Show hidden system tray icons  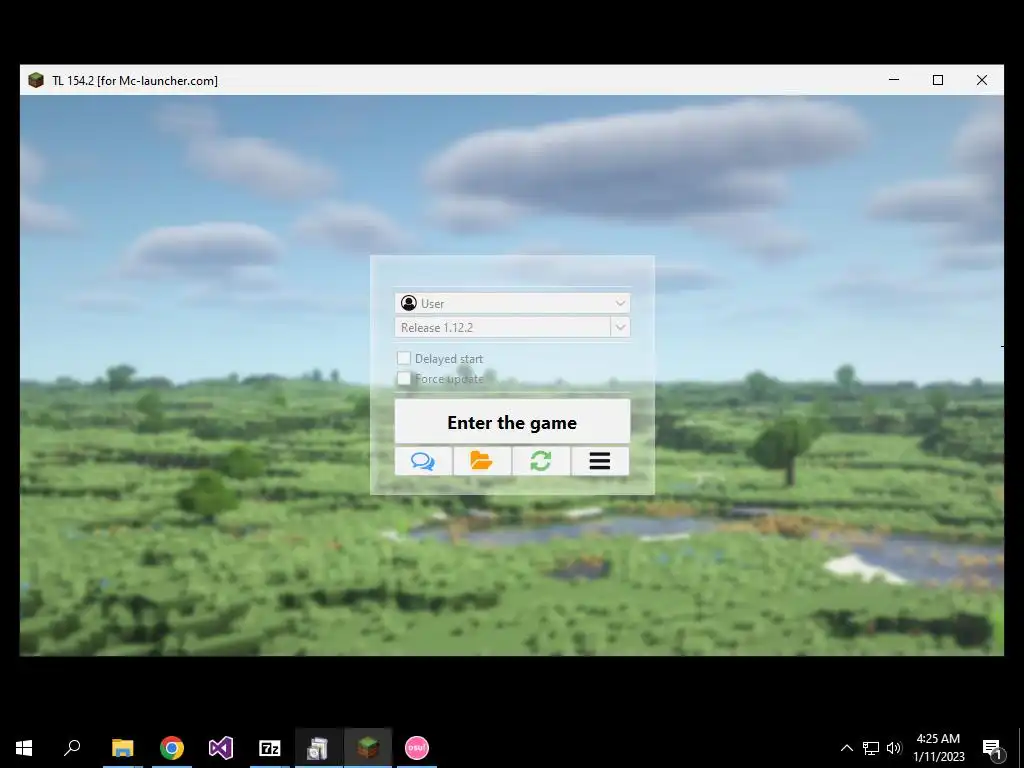coord(846,748)
